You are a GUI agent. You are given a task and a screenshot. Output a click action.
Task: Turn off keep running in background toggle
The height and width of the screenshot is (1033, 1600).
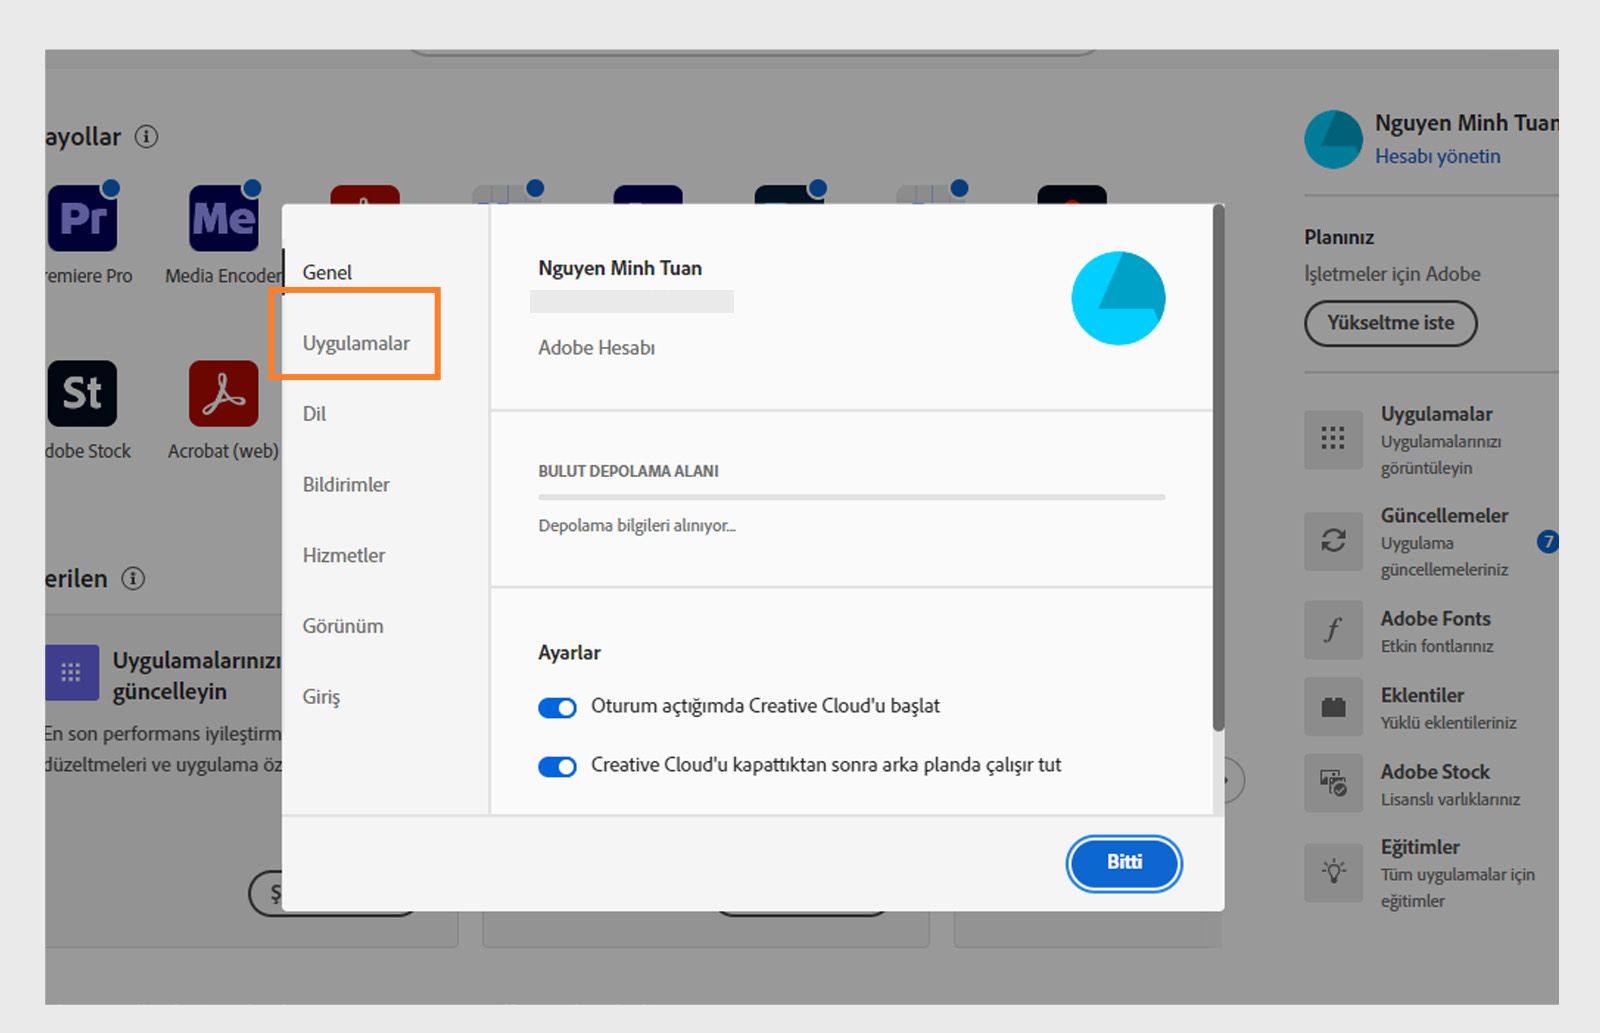point(557,766)
